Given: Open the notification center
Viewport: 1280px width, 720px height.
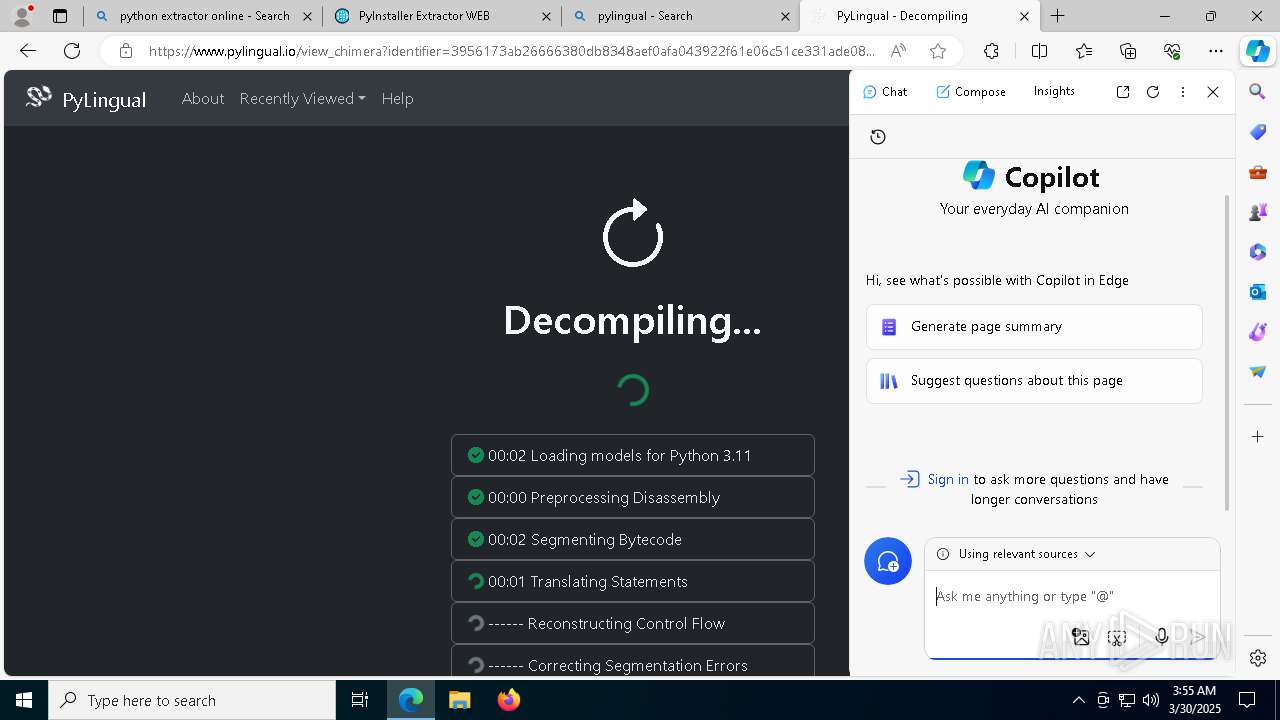Looking at the screenshot, I should point(1247,700).
